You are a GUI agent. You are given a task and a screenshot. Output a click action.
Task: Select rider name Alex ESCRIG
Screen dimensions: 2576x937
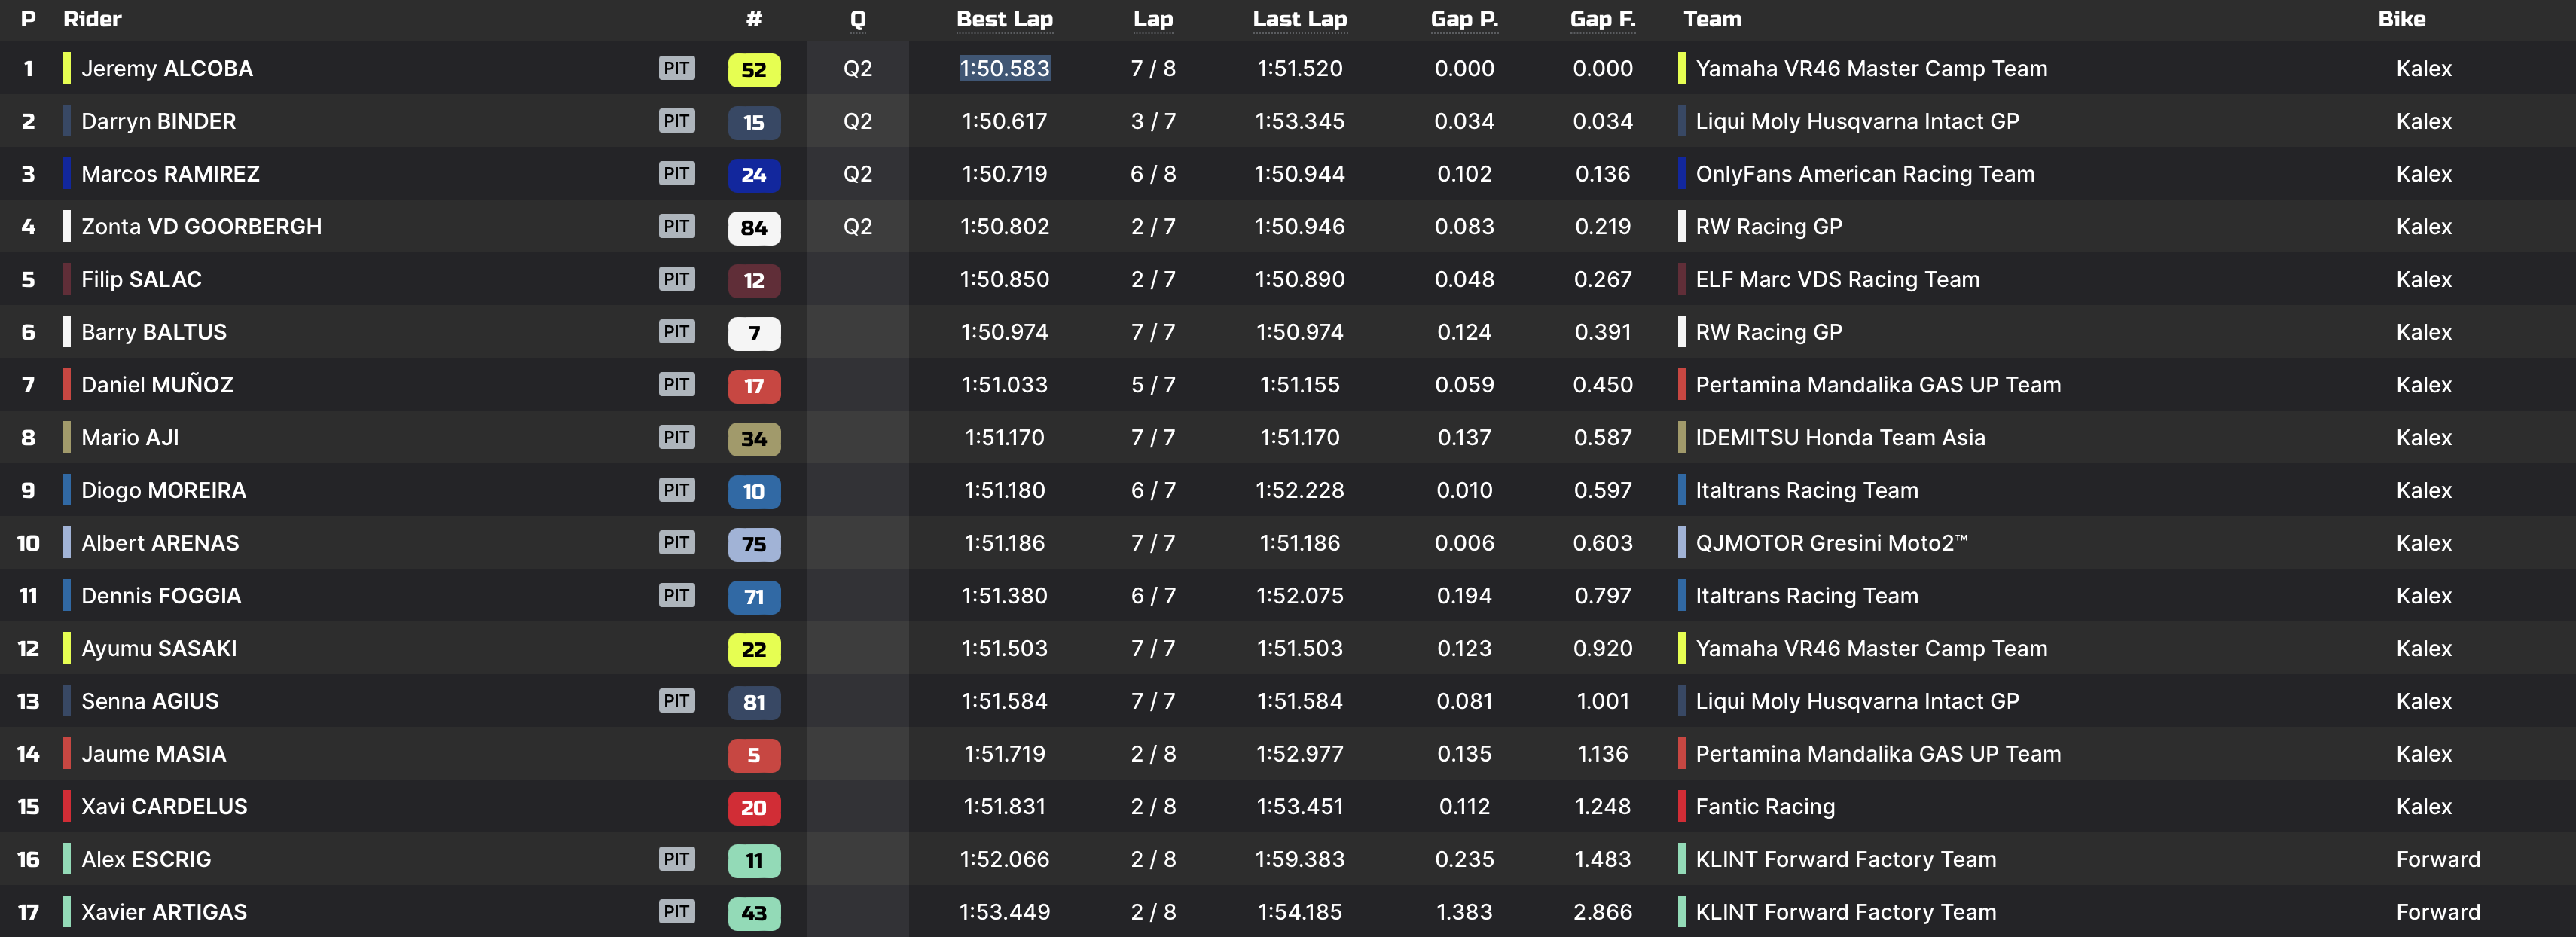(x=146, y=859)
